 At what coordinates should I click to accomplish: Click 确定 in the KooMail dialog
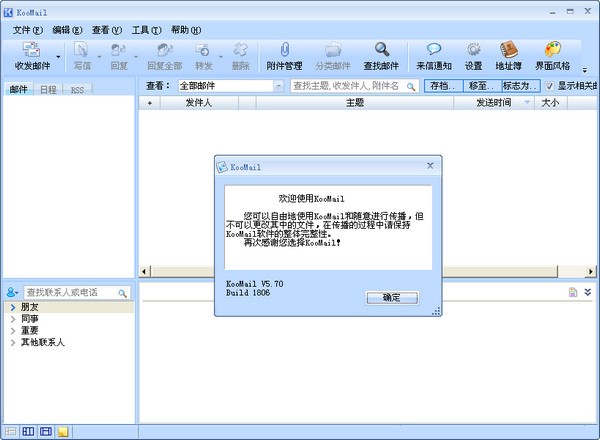click(x=392, y=298)
